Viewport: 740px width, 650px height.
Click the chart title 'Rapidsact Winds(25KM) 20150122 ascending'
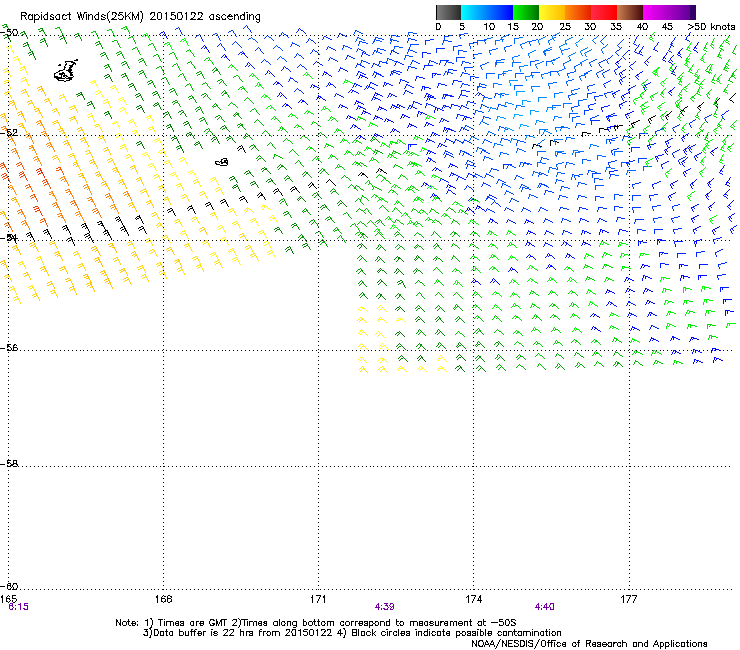click(x=140, y=17)
